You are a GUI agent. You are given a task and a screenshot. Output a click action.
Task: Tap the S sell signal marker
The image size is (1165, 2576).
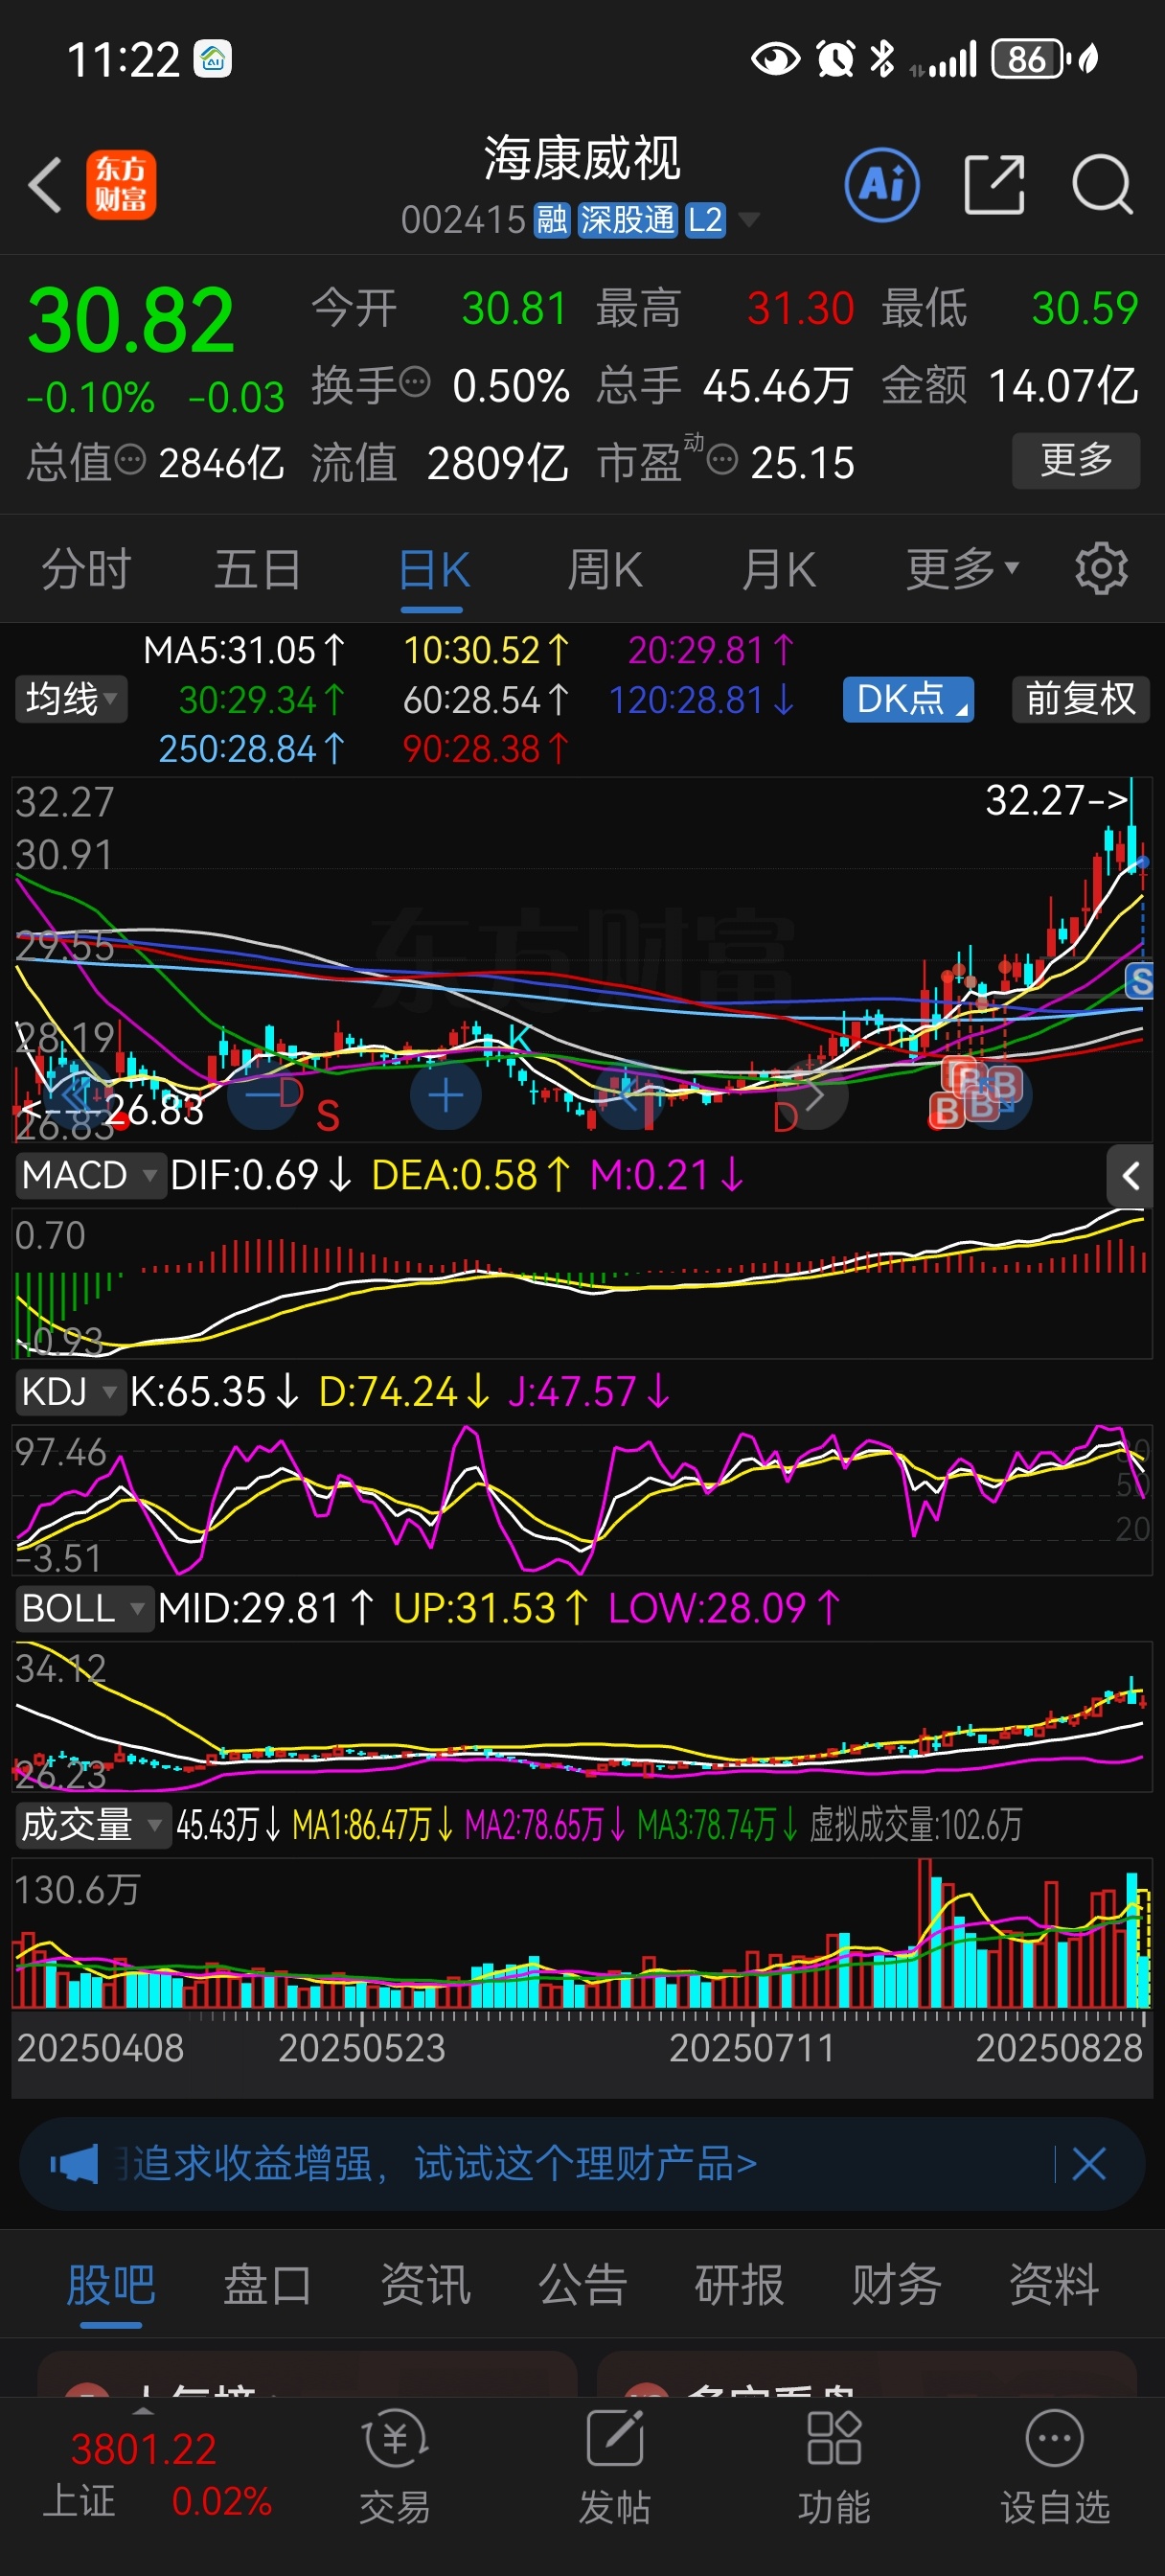click(1141, 982)
